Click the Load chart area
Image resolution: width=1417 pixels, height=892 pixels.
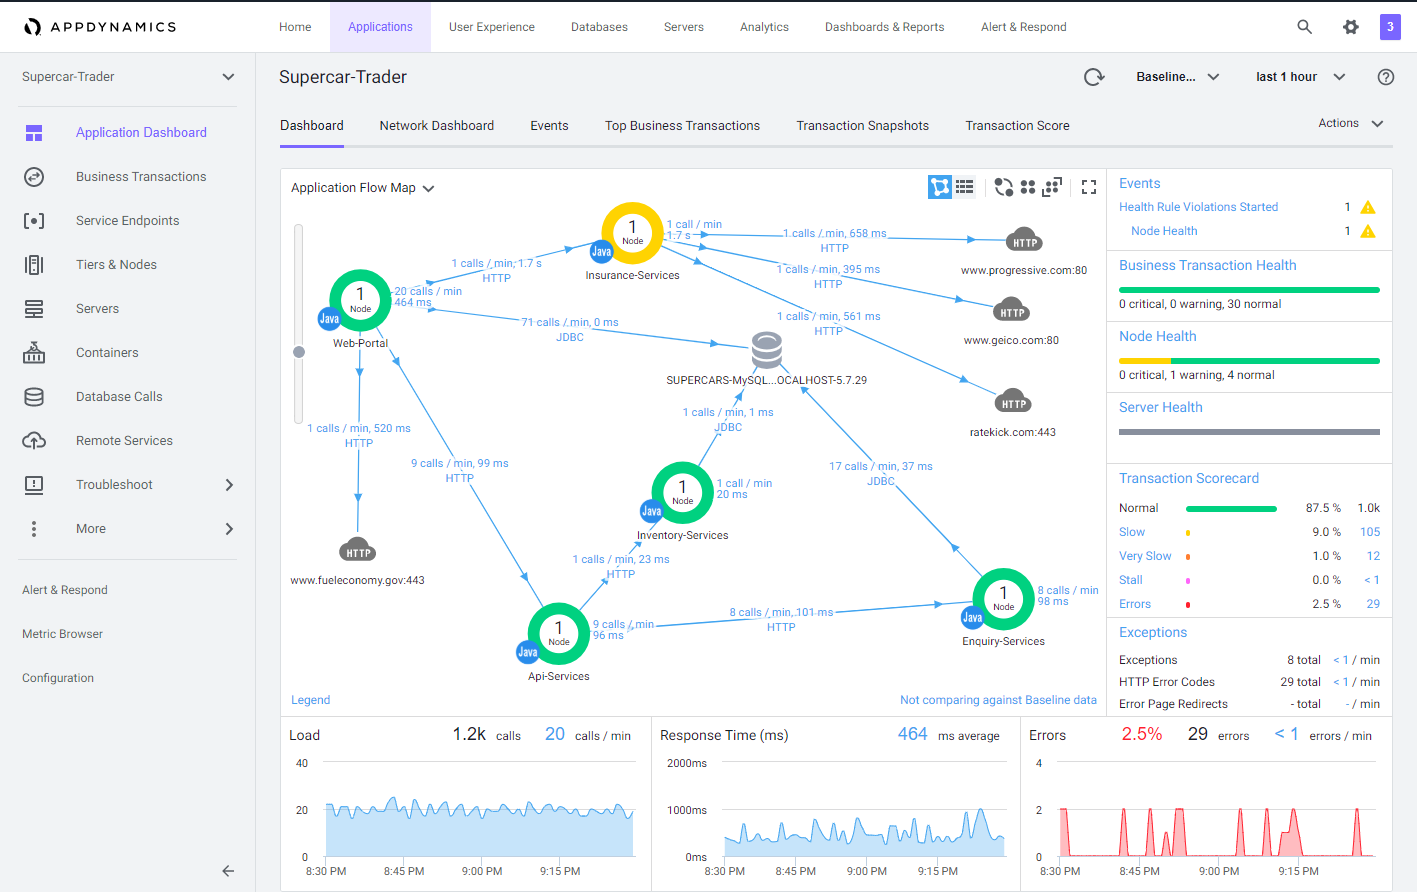click(480, 810)
